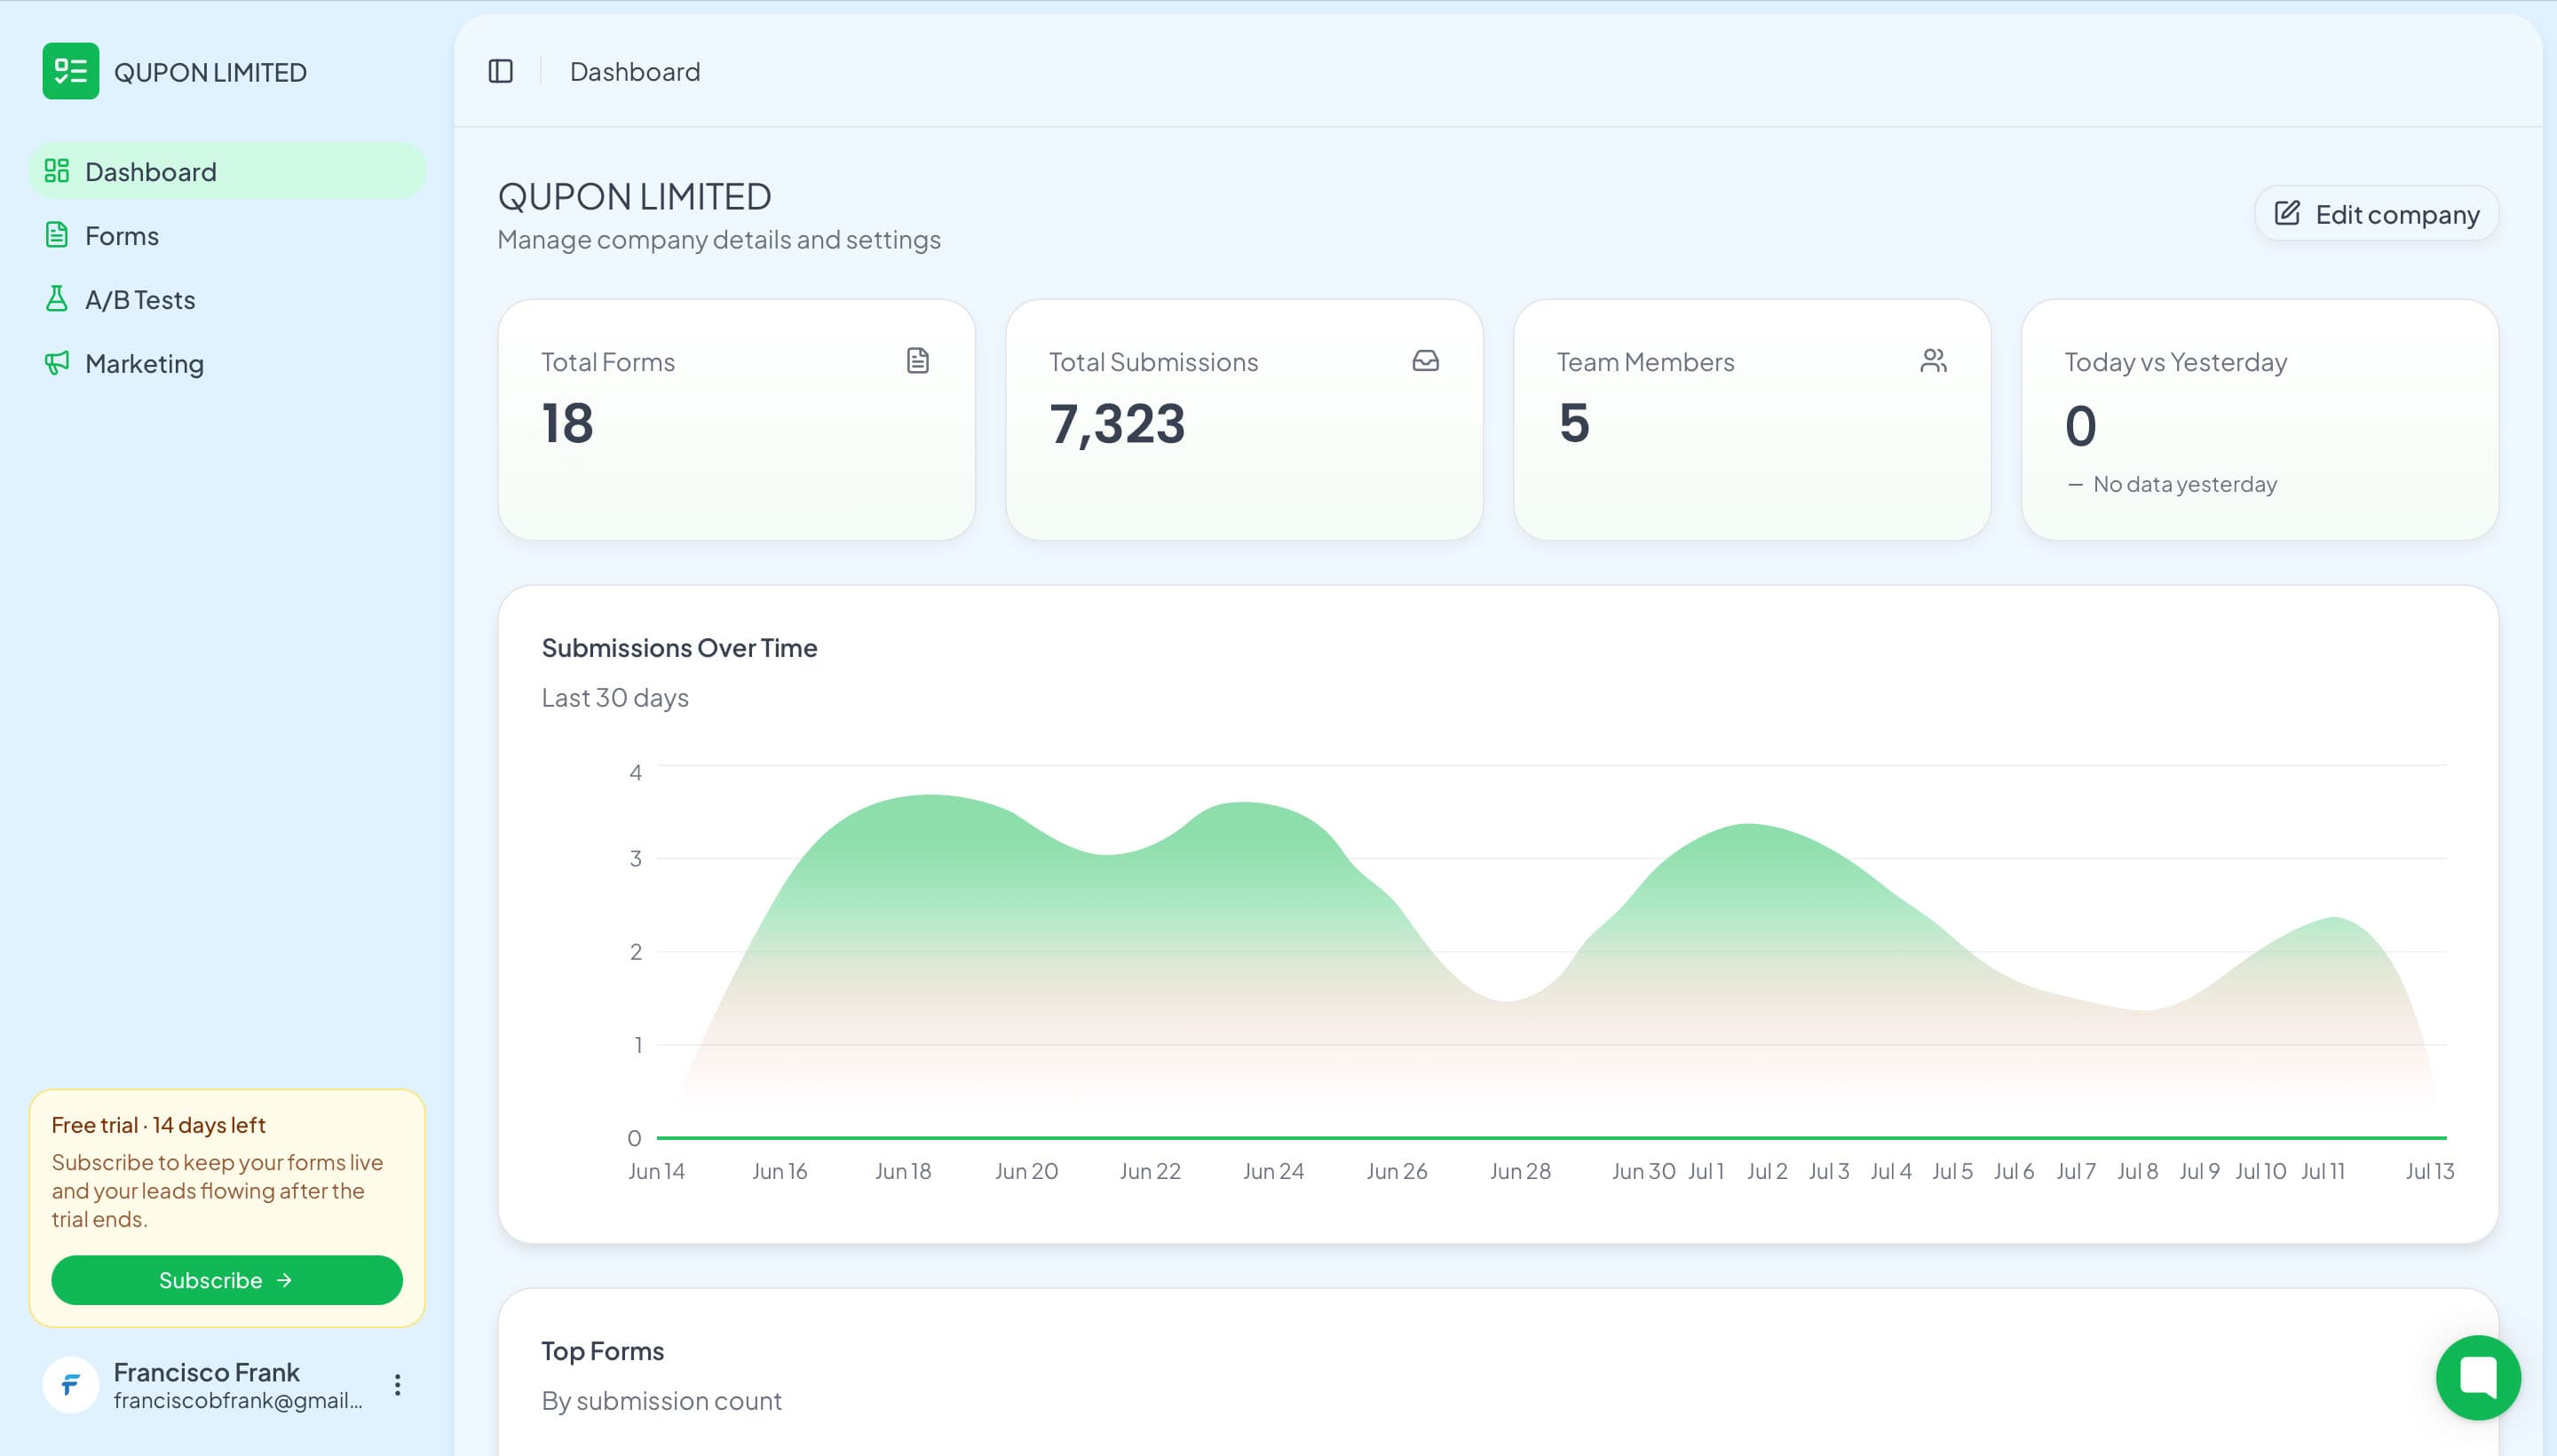Click the chart peak near Jun 18
The image size is (2557, 1456).
tap(930, 796)
